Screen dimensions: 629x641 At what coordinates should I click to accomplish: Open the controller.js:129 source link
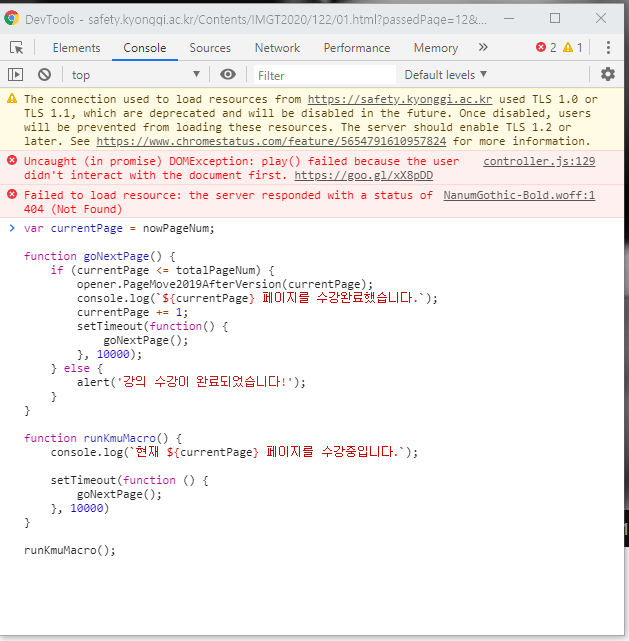pos(539,161)
